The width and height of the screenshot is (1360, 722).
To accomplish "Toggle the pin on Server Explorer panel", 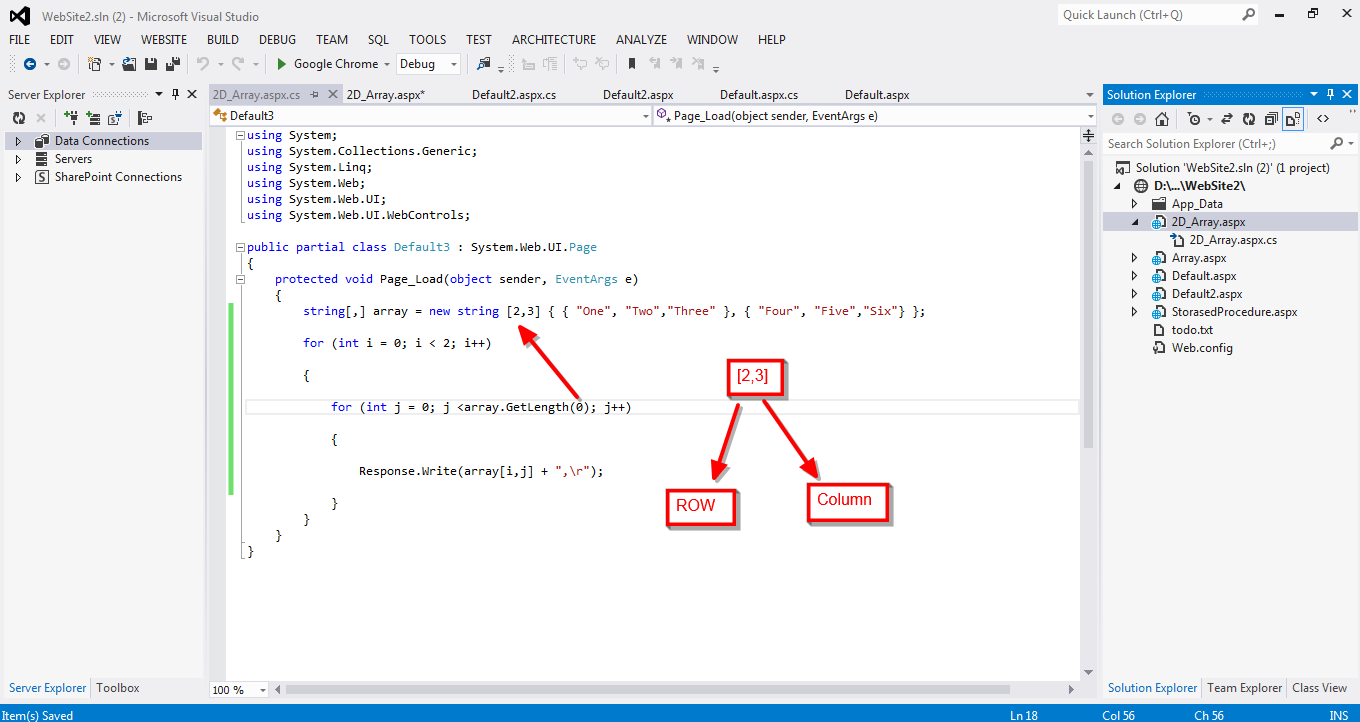I will pyautogui.click(x=174, y=94).
